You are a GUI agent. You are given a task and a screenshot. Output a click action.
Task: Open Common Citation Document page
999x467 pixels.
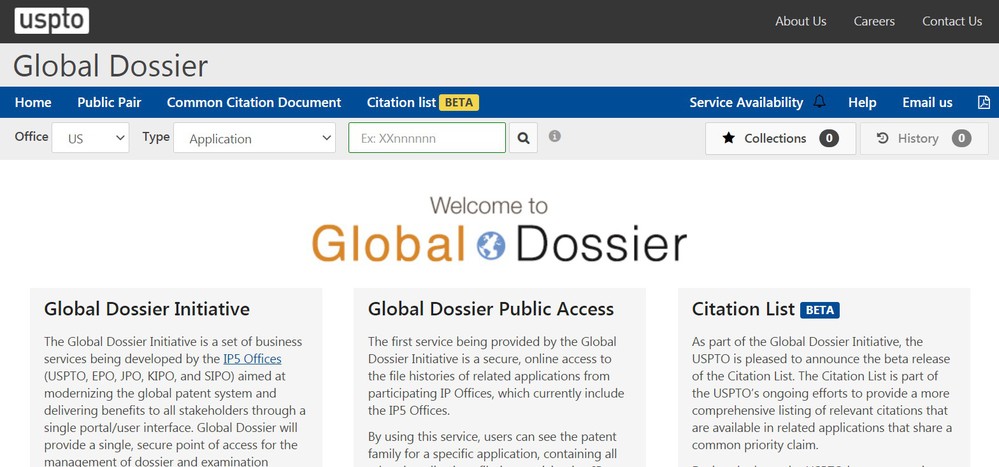coord(254,103)
